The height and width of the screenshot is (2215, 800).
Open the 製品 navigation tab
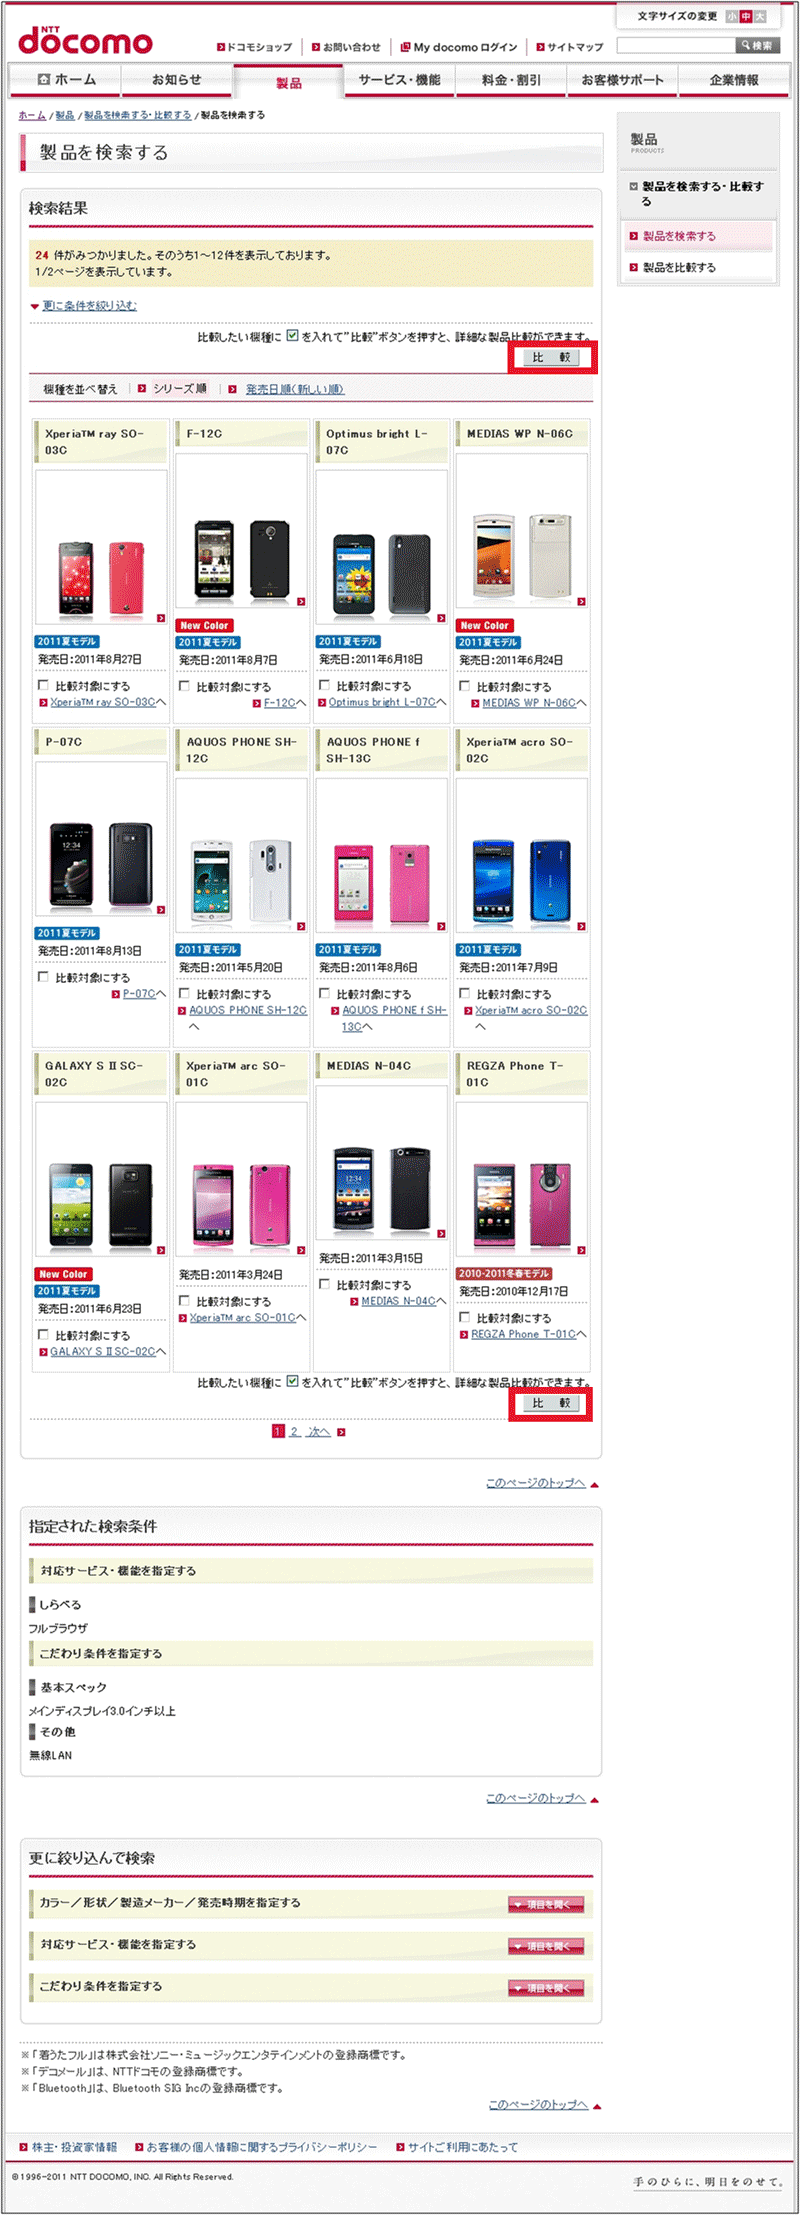pos(288,82)
